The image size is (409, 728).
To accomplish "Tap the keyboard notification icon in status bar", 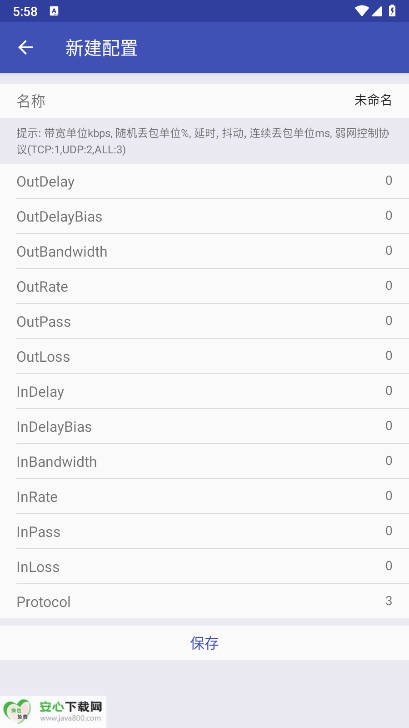I will coord(54,11).
